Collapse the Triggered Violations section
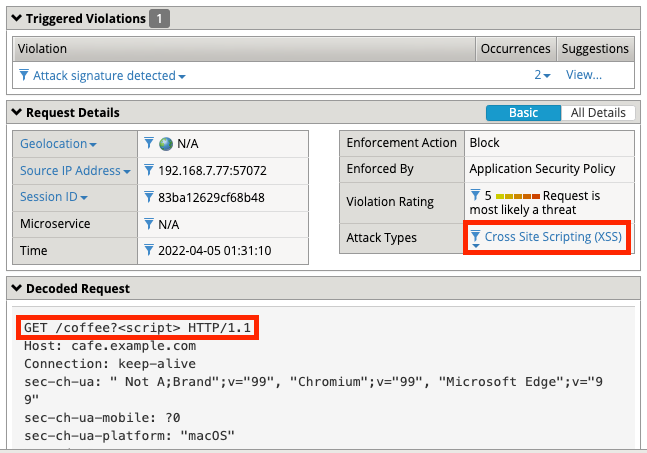Screen dimensions: 647x453 pos(17,19)
